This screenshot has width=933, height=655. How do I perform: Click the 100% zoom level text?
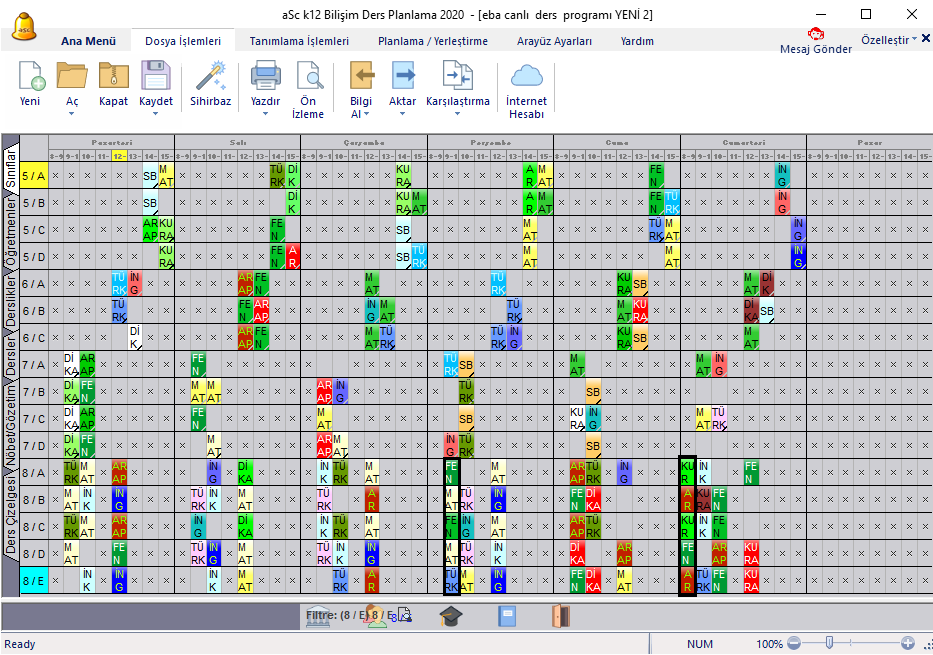[x=769, y=644]
